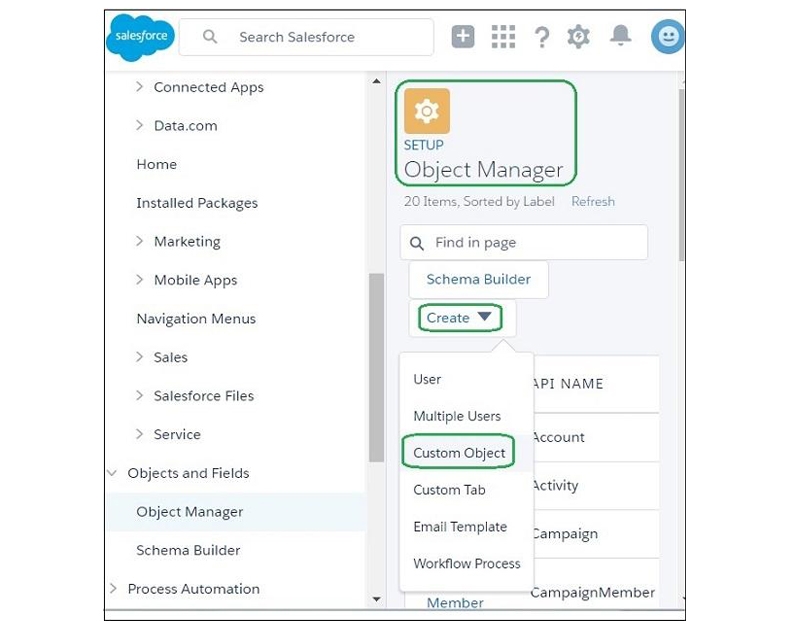
Task: Select Custom Object from the Create menu
Action: click(459, 453)
